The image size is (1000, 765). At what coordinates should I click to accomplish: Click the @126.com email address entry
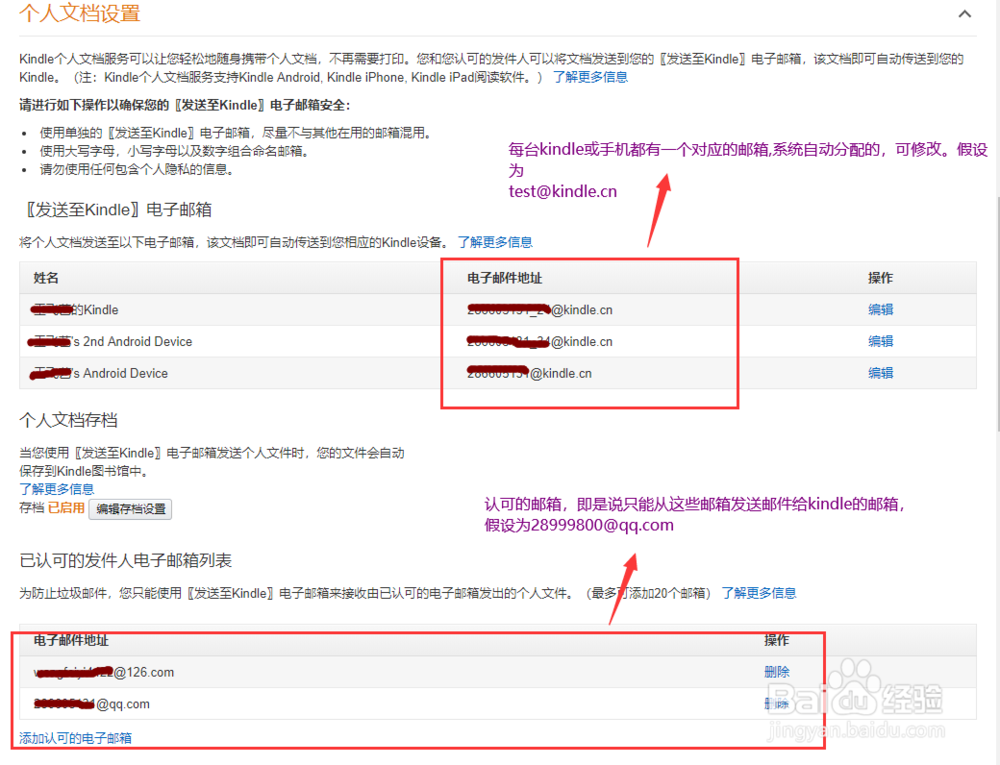coord(103,672)
